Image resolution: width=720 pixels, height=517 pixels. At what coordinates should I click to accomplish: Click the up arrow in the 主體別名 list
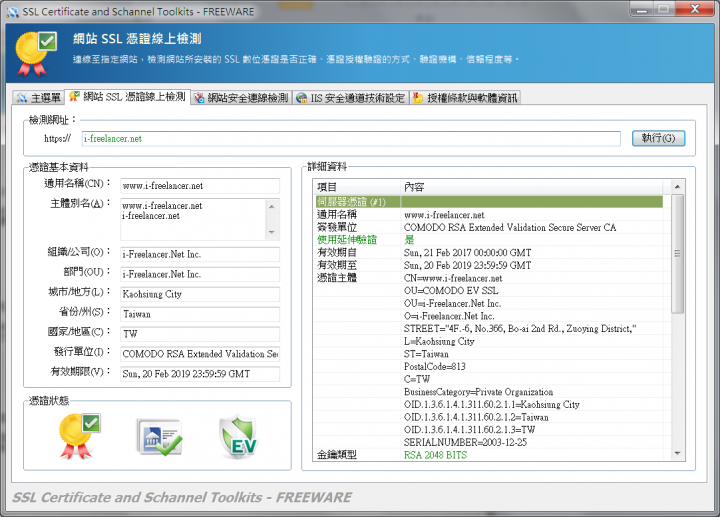tap(272, 207)
